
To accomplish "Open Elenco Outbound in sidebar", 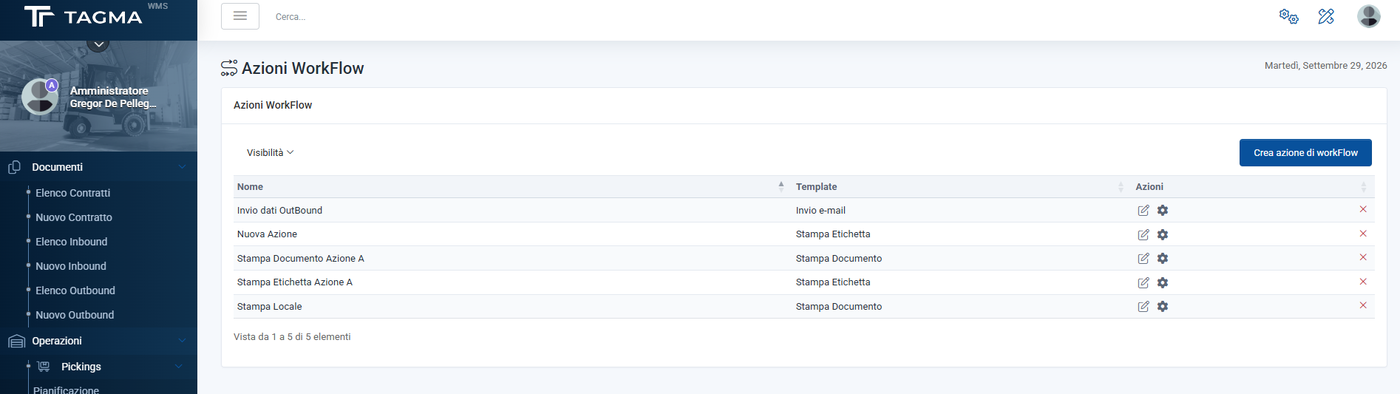I will point(75,291).
